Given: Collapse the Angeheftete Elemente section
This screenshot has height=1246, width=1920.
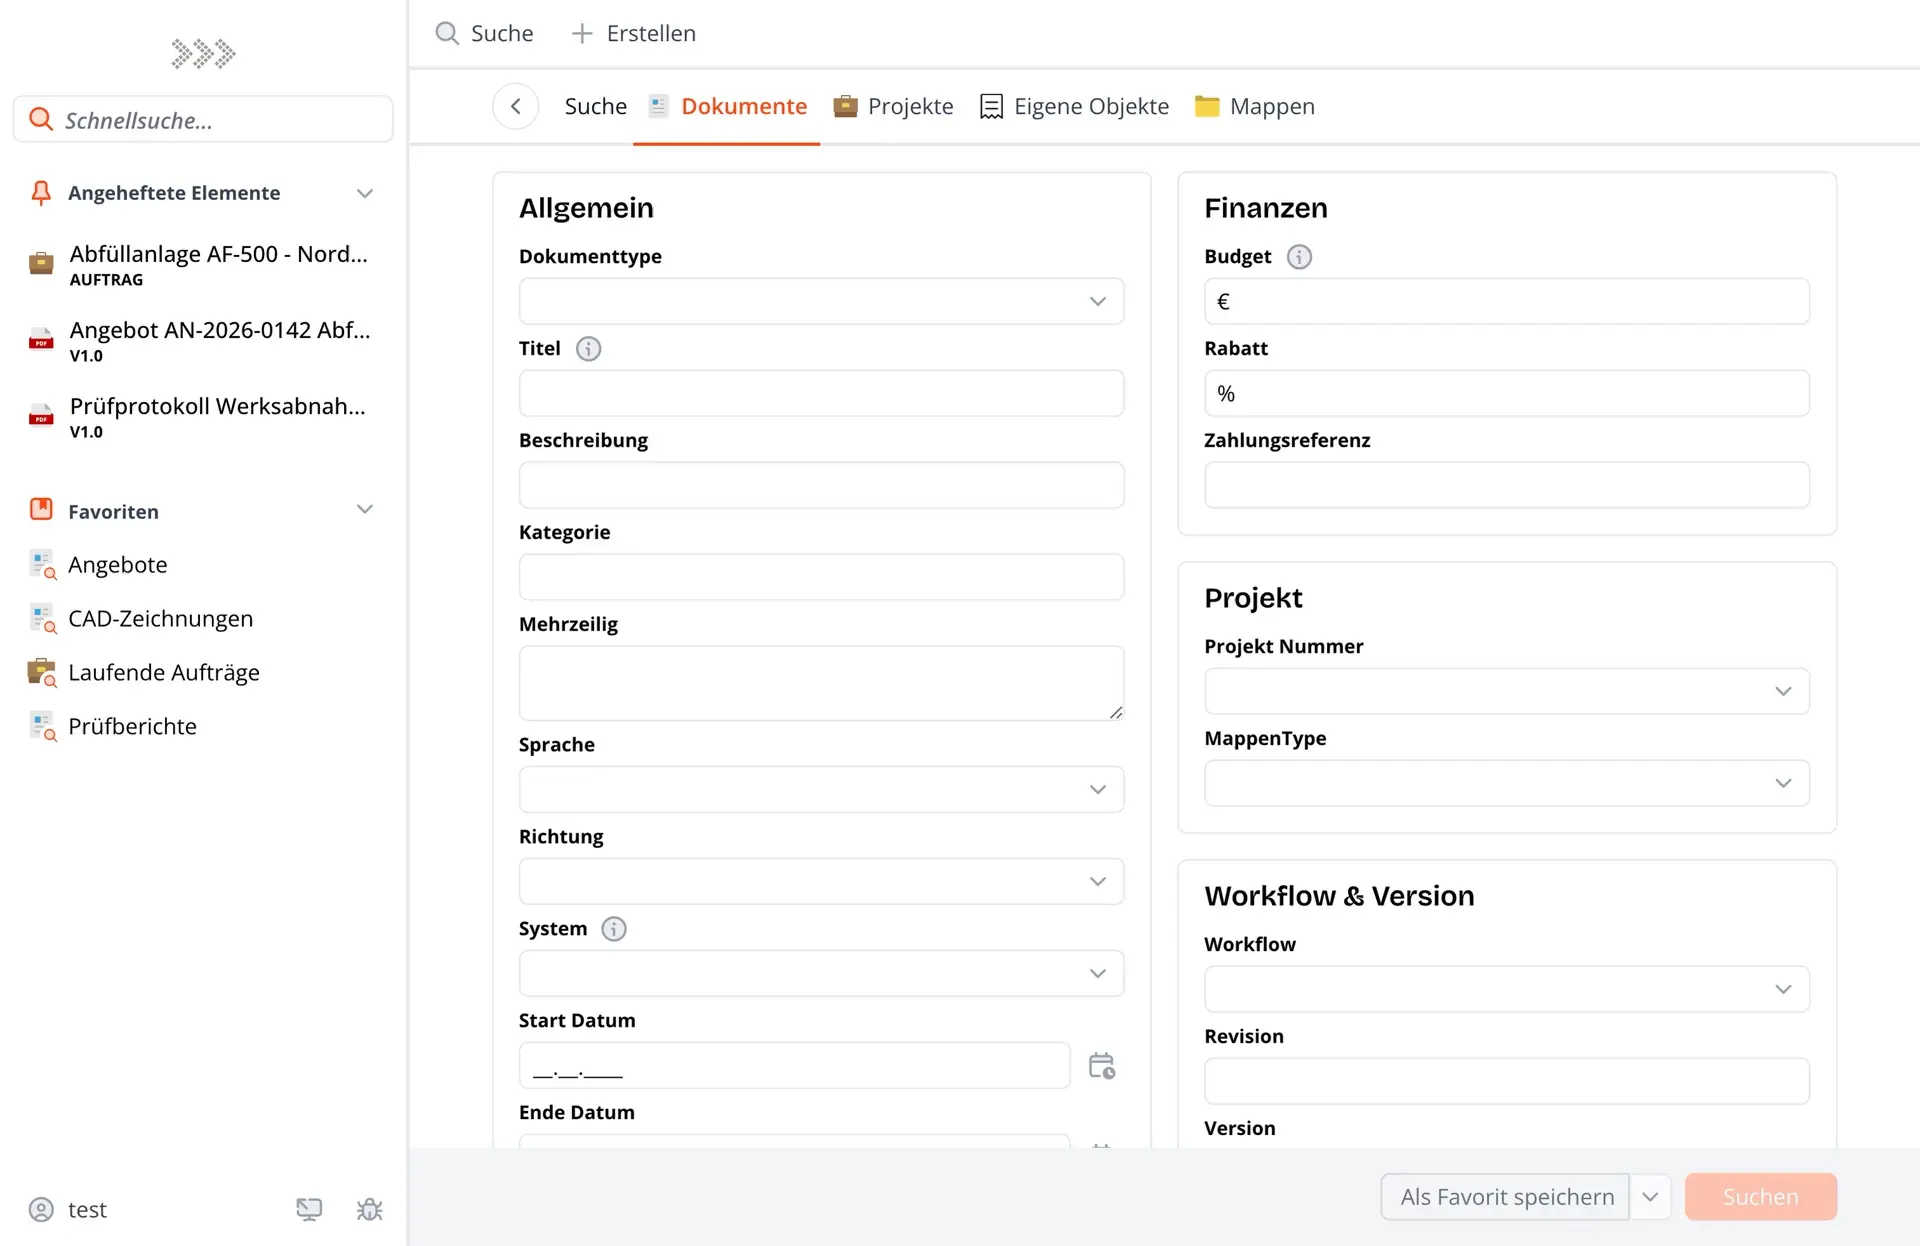Looking at the screenshot, I should [365, 193].
